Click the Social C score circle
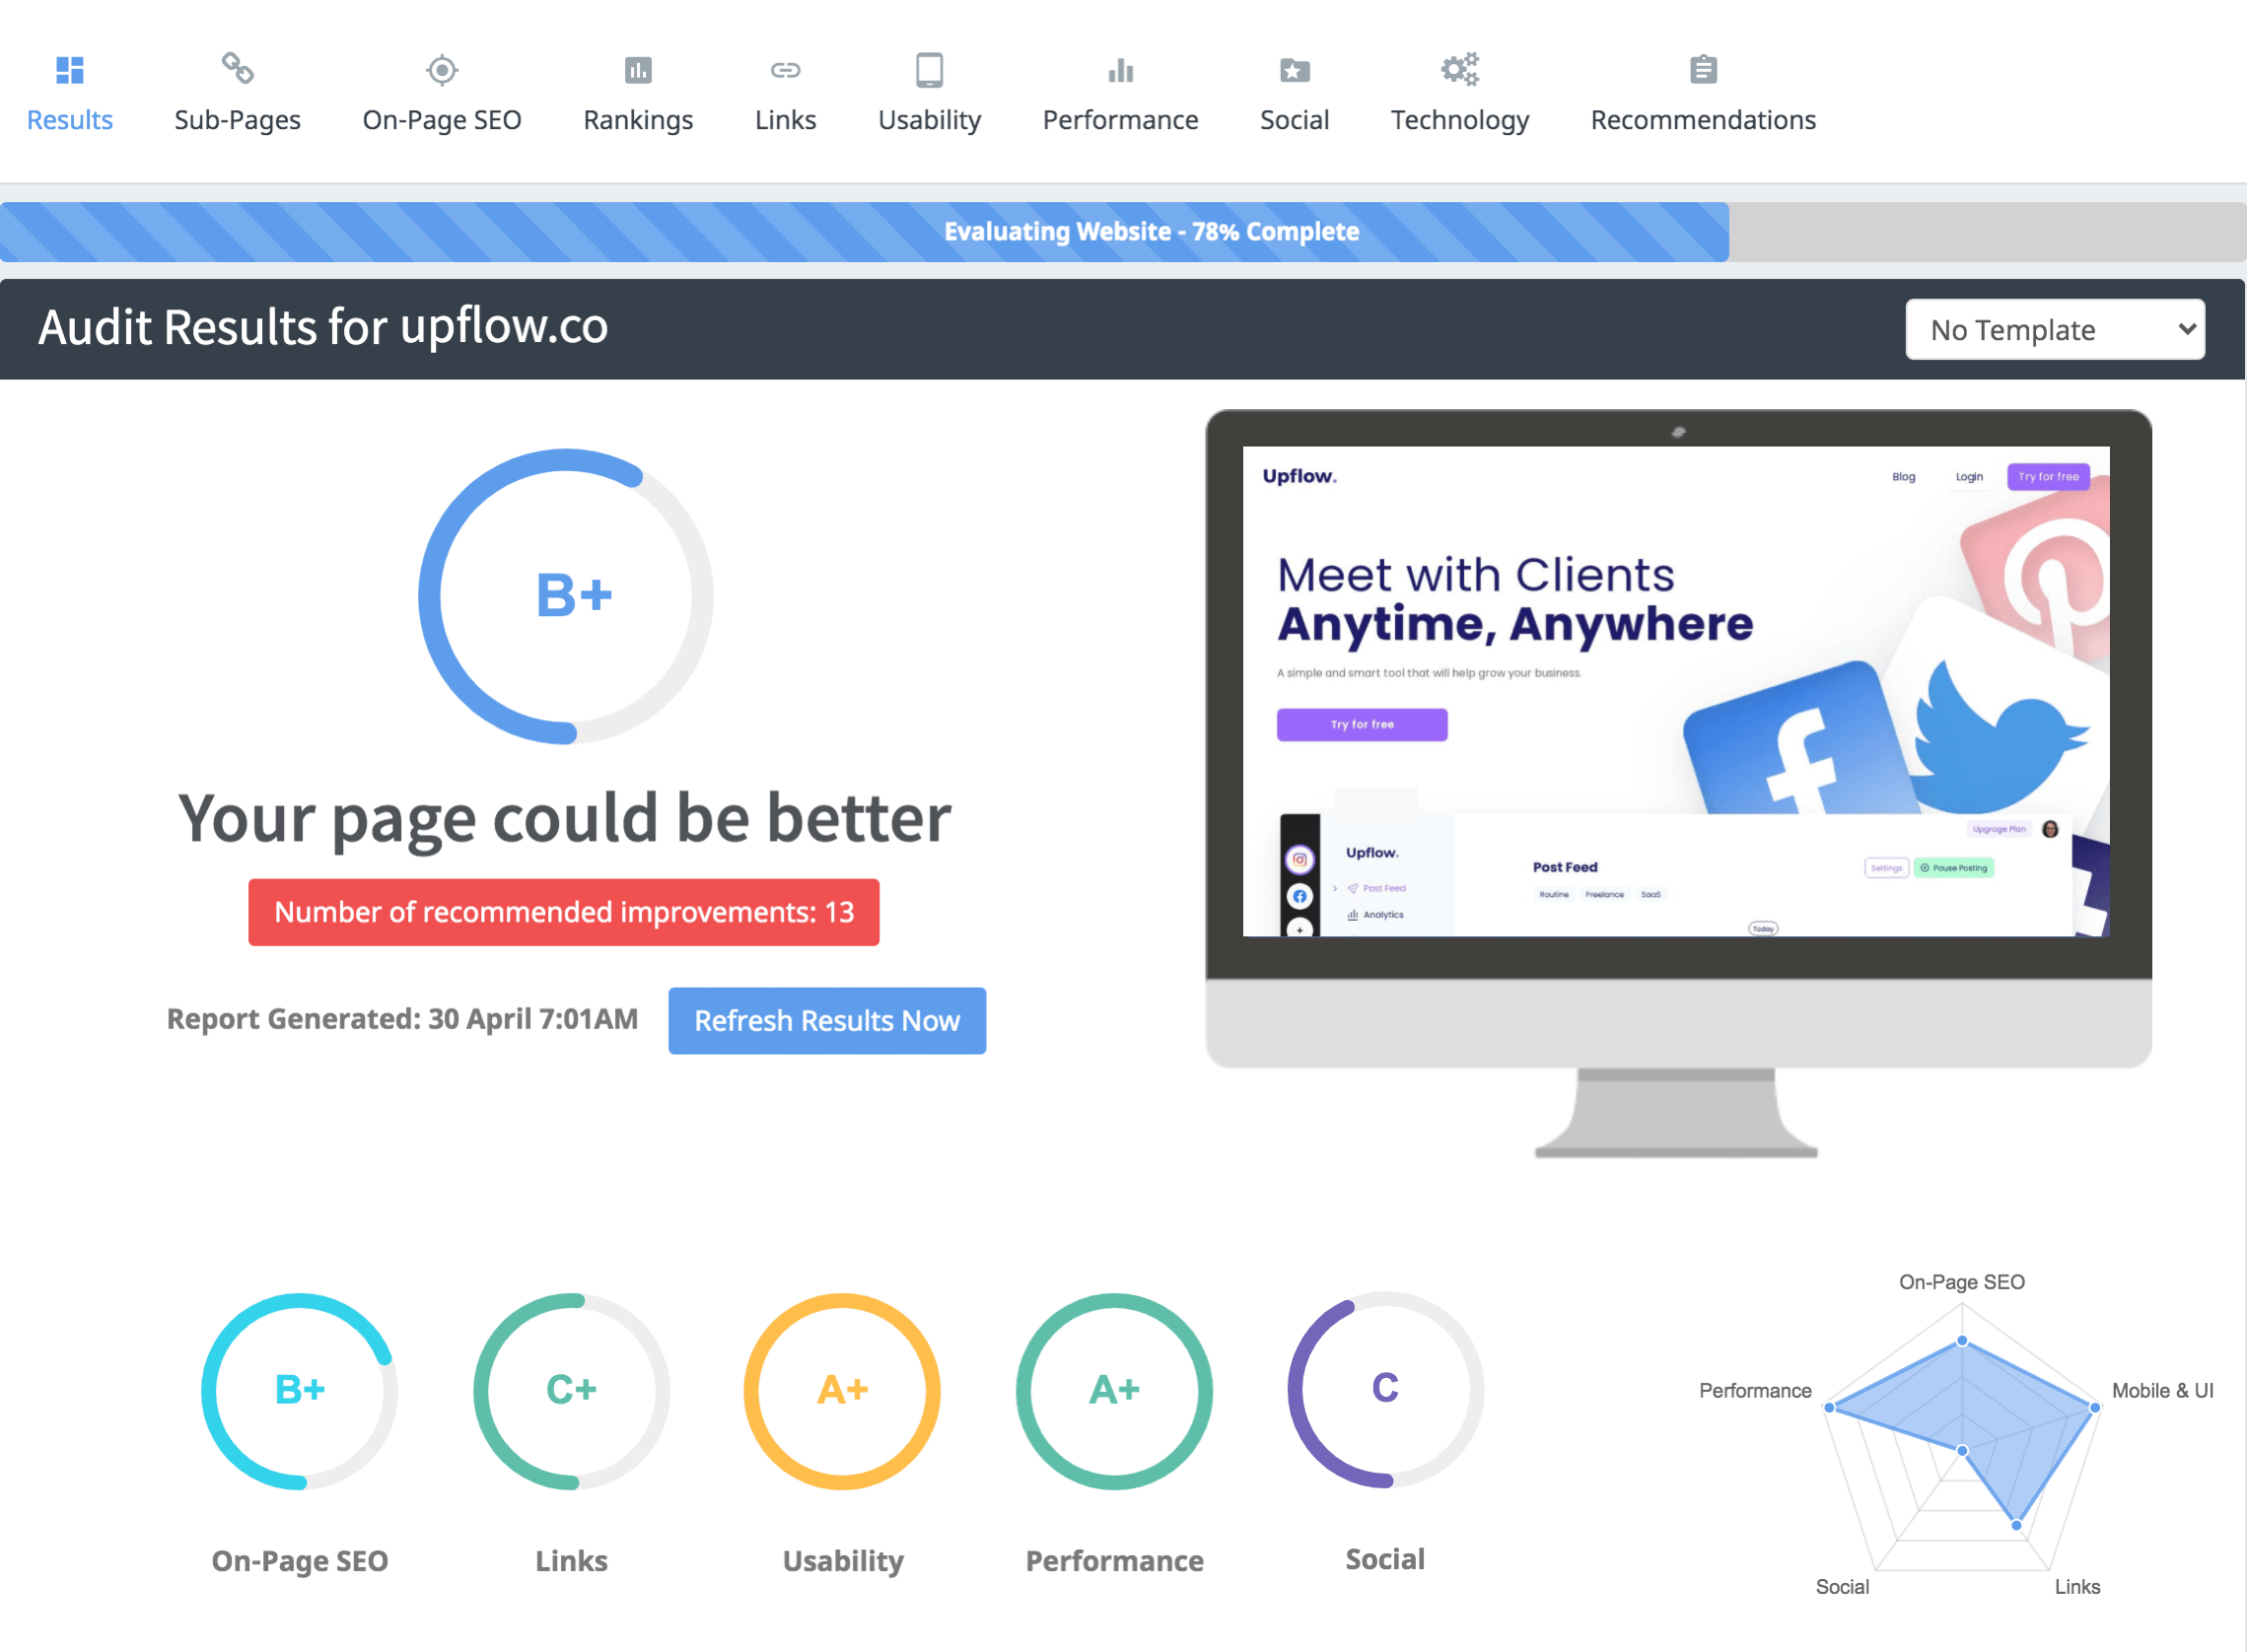 point(1385,1389)
